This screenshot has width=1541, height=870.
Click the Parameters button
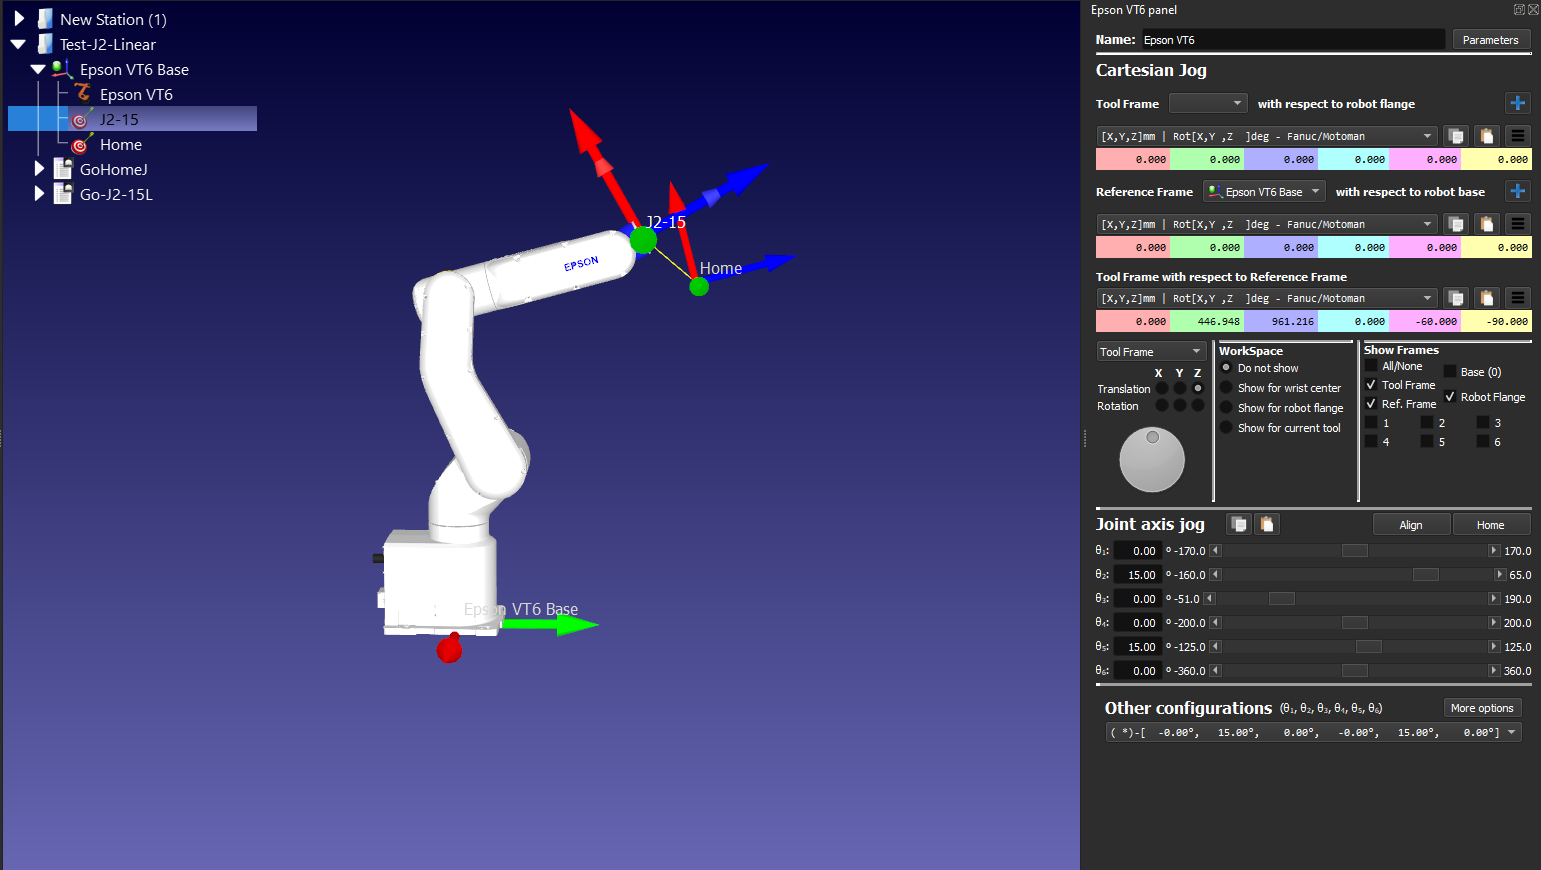coord(1490,40)
